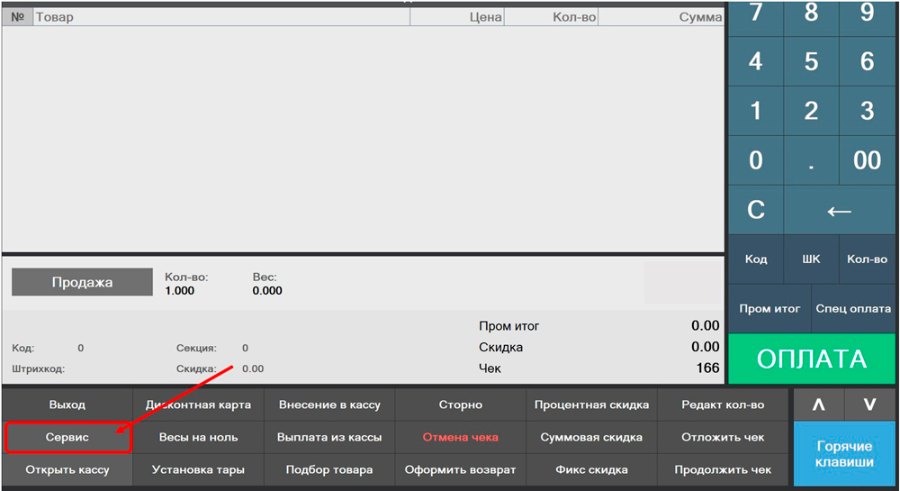
Task: Click Оформить возврат
Action: pos(460,470)
